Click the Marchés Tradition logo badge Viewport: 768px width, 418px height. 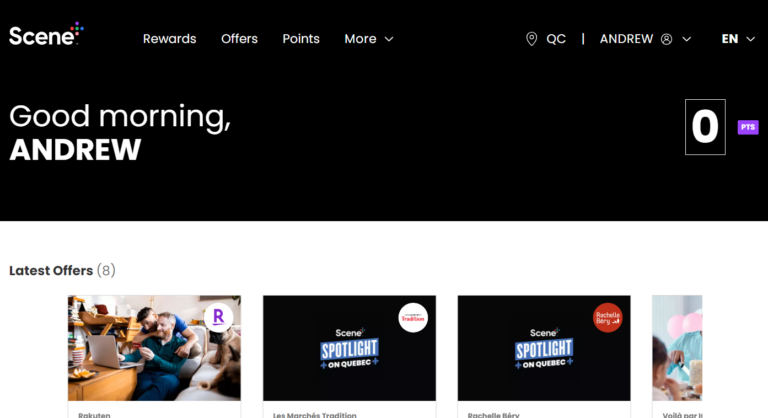[412, 318]
